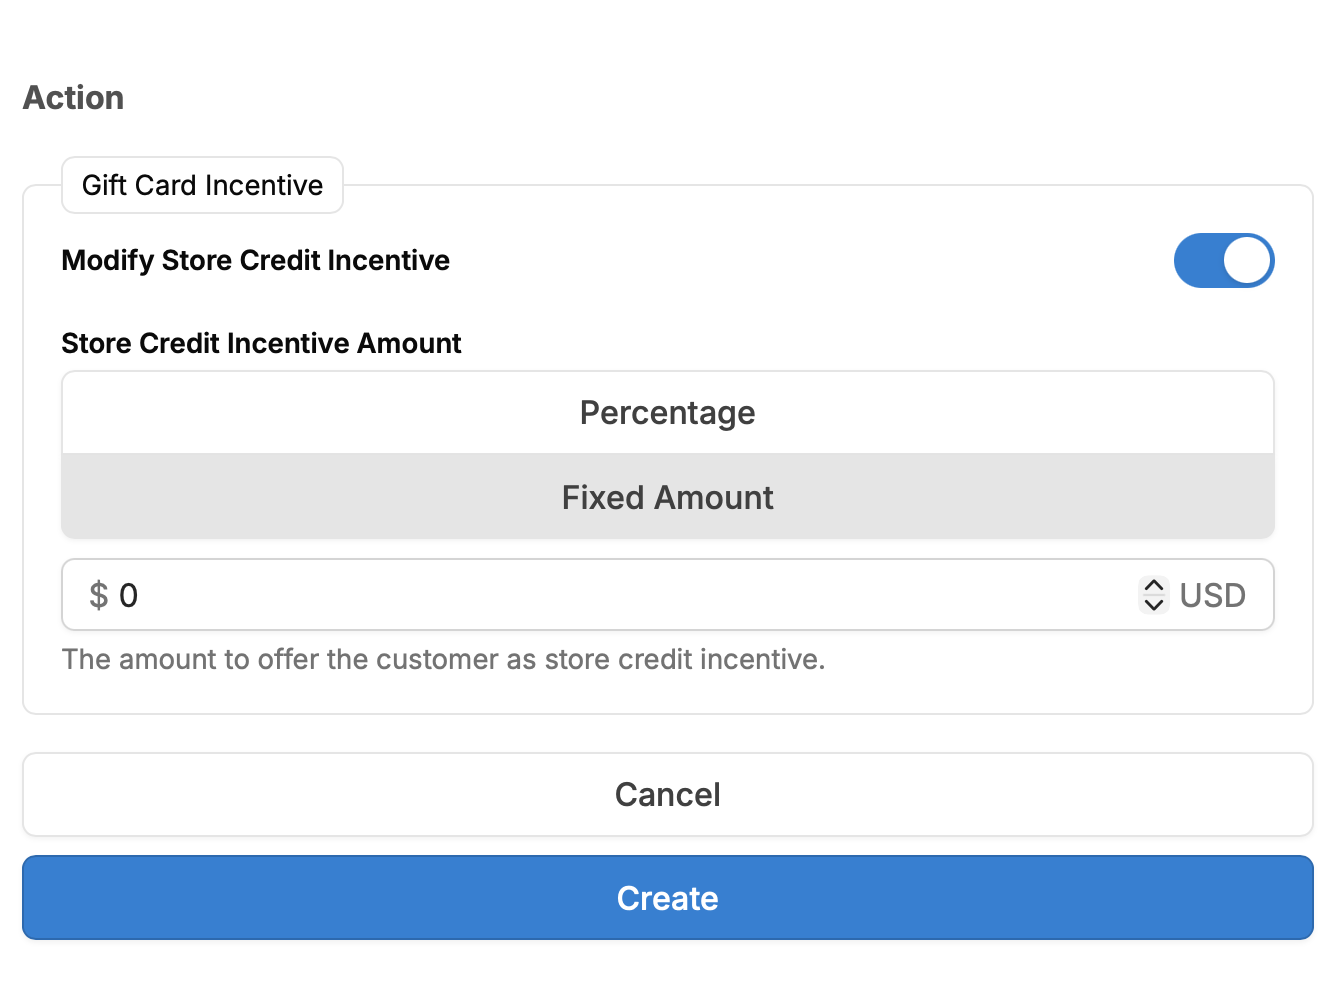Click the Gift Card Incentive label
Screen dimensions: 1340x1003
202,185
